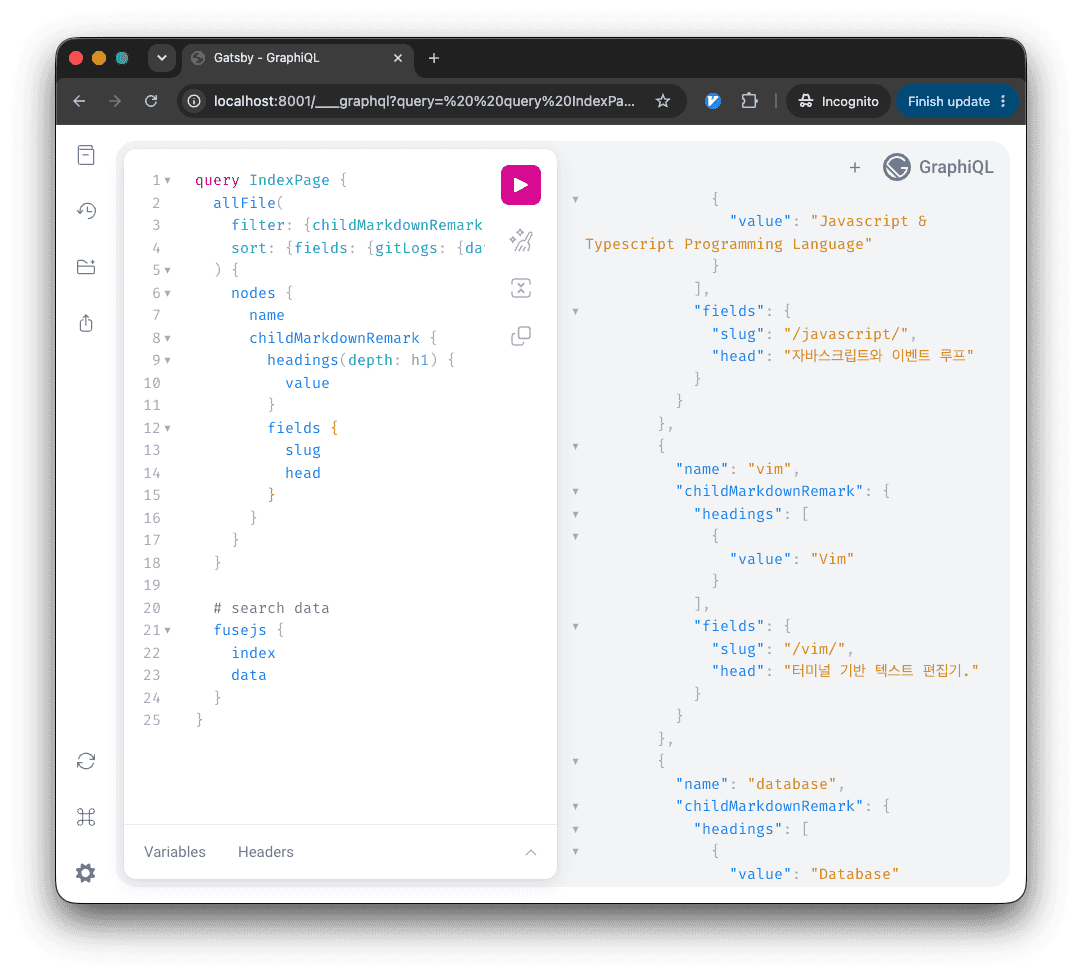Click the blue checkmark extension icon
Viewport: 1082px width, 977px height.
pos(713,101)
